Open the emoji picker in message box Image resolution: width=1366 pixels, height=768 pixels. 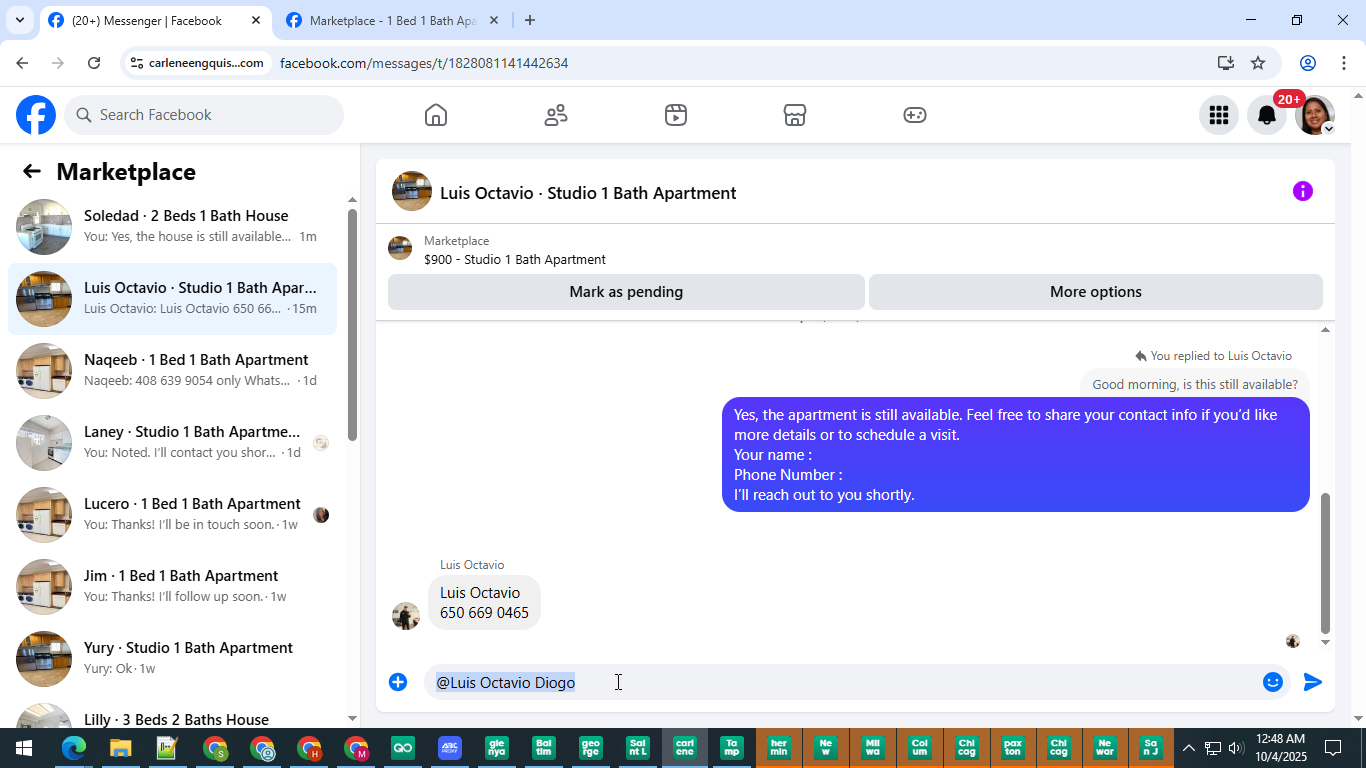[1273, 682]
